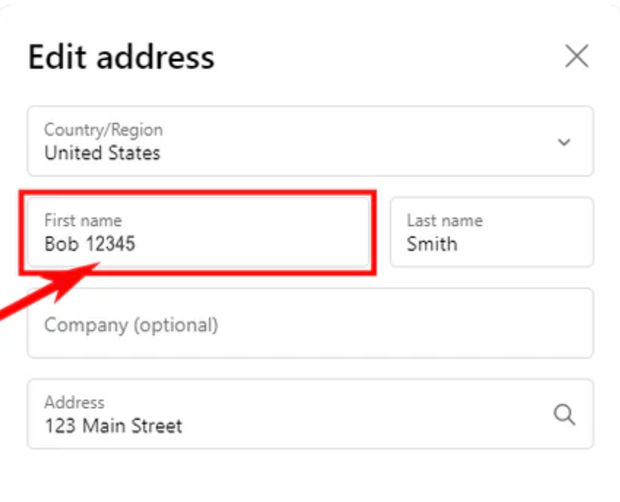Click the First name label
This screenshot has height=502, width=620.
82,220
